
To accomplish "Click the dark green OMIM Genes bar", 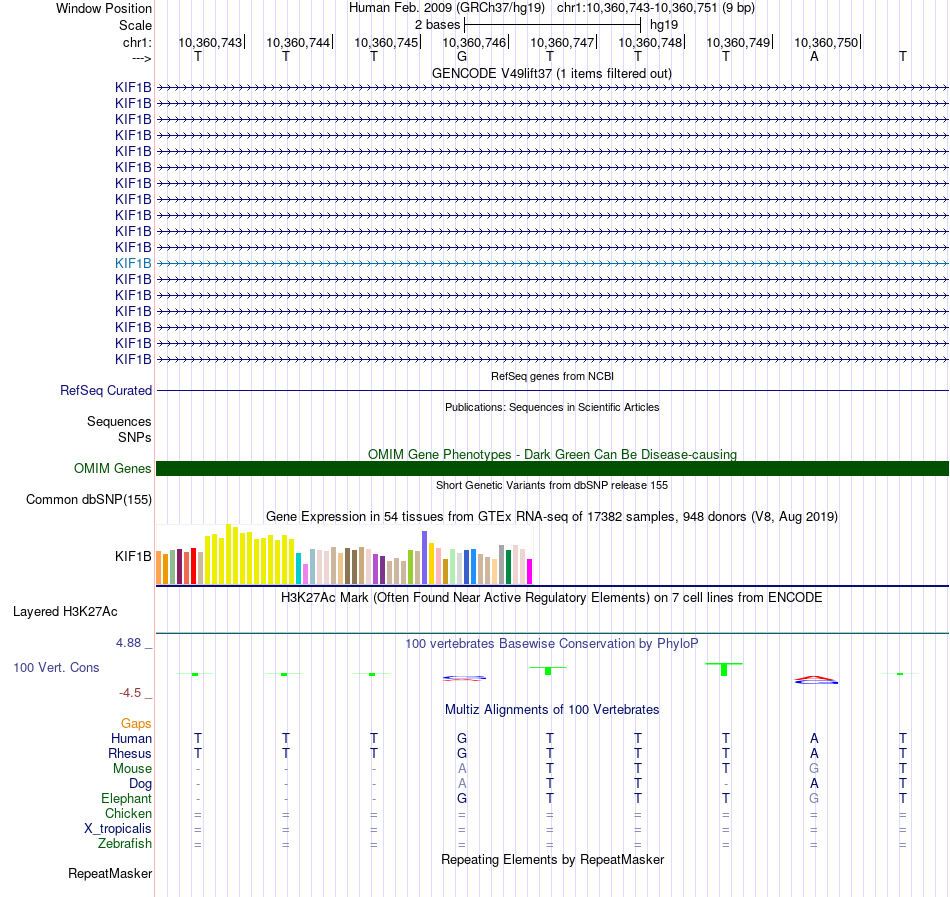I will pos(552,468).
